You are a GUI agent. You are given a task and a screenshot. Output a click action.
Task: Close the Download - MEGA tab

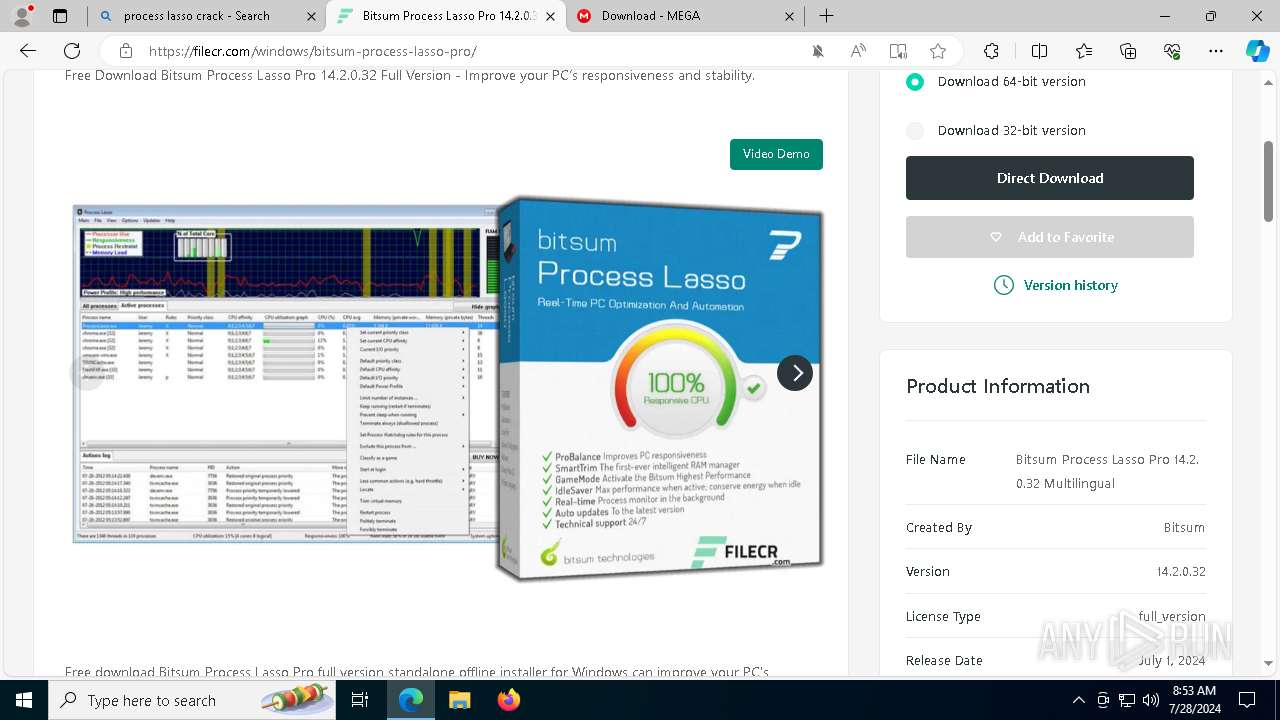point(789,16)
